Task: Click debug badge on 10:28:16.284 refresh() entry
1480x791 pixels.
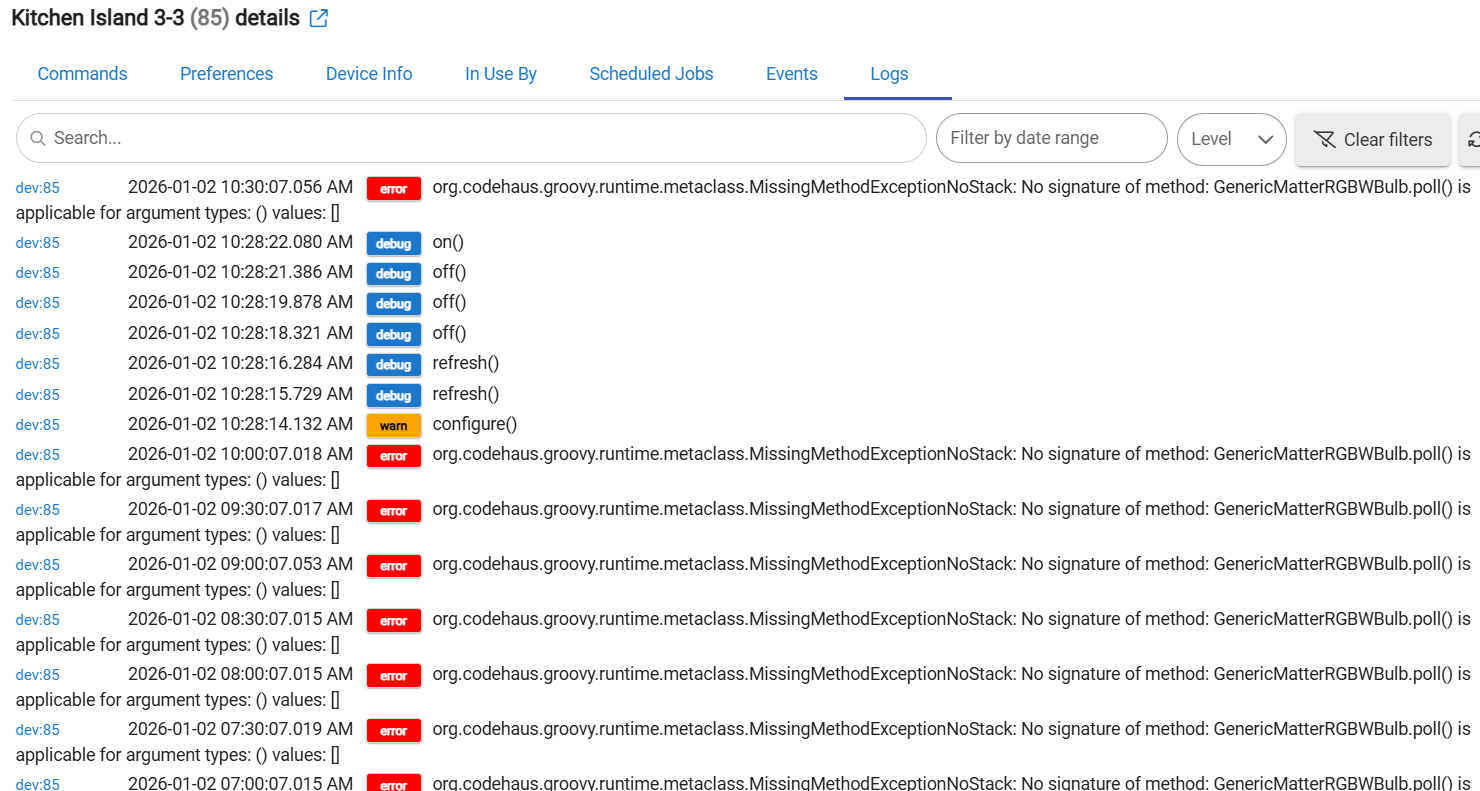Action: (x=393, y=364)
